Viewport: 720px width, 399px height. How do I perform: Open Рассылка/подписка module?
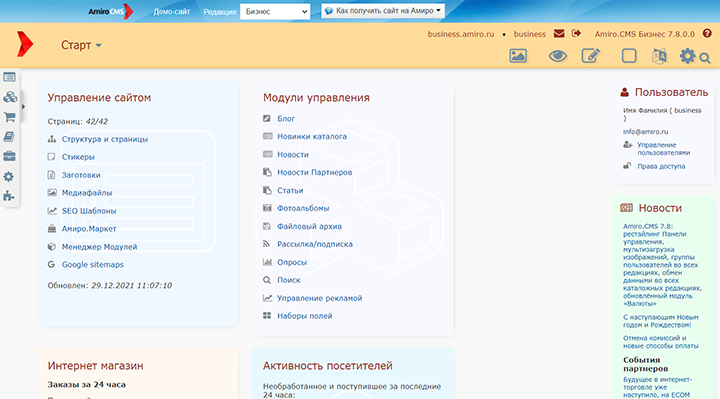tap(315, 244)
